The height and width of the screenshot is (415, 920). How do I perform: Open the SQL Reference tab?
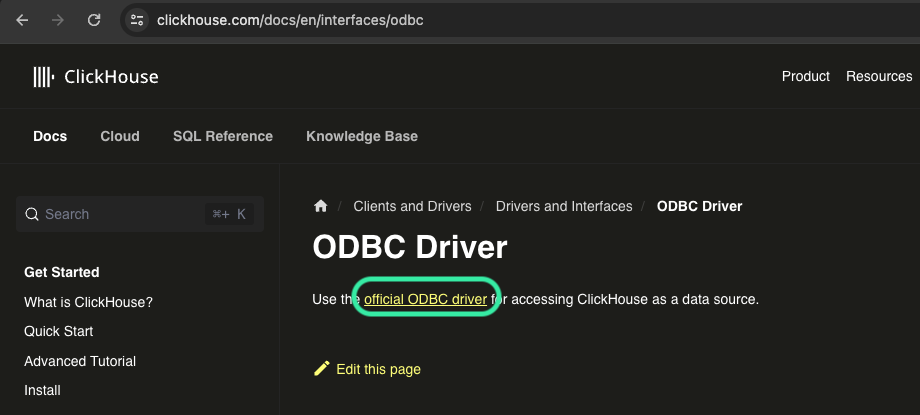tap(223, 136)
